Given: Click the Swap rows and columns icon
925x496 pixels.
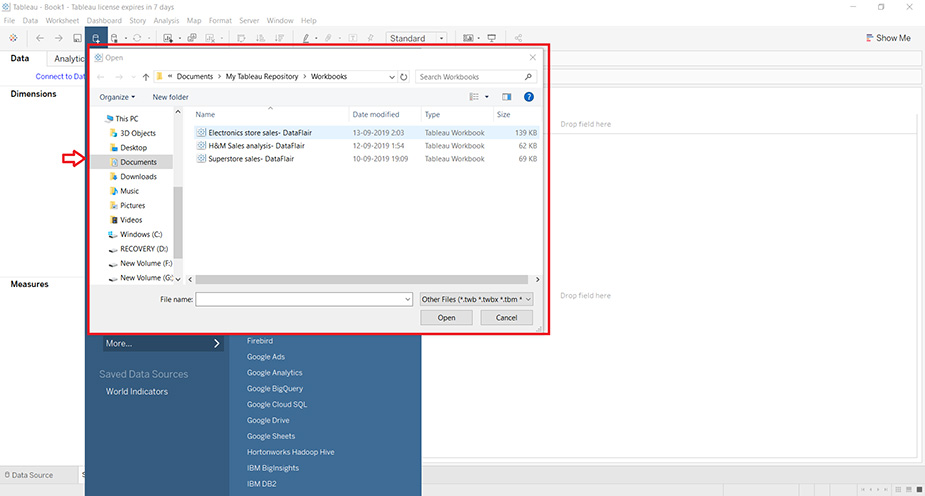Looking at the screenshot, I should point(241,38).
